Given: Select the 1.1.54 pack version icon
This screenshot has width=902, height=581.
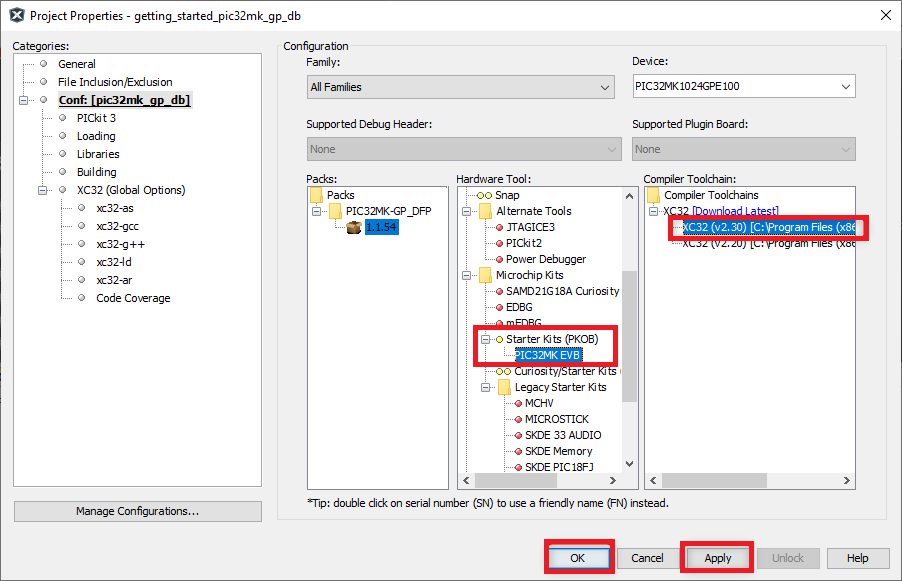Looking at the screenshot, I should click(x=352, y=227).
